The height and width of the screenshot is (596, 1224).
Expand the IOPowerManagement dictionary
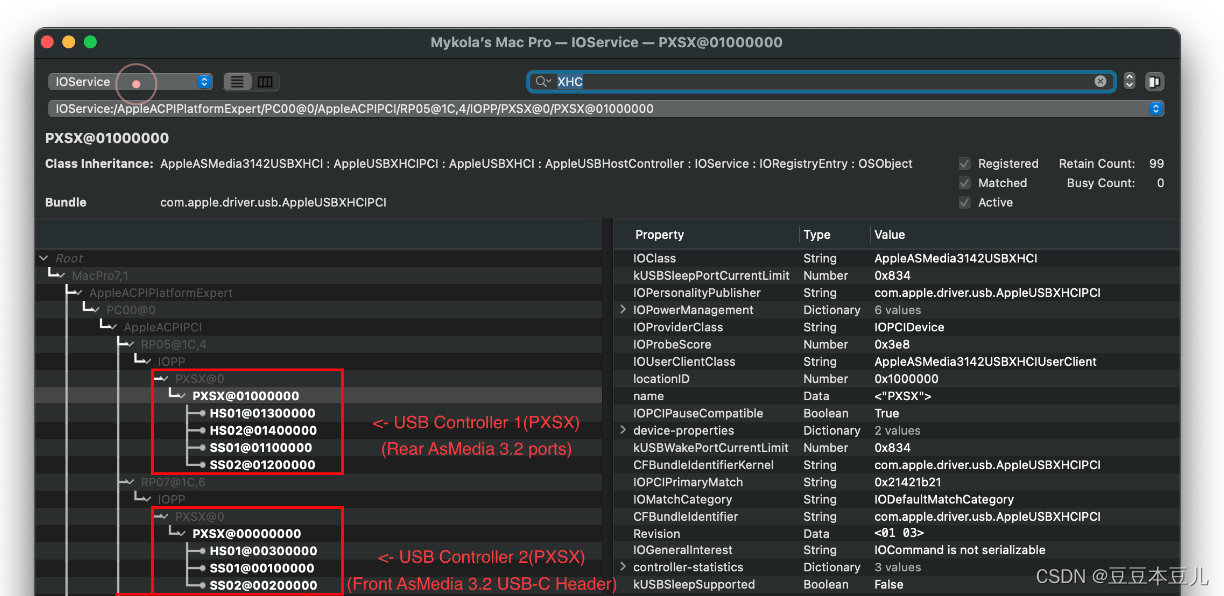(x=624, y=310)
